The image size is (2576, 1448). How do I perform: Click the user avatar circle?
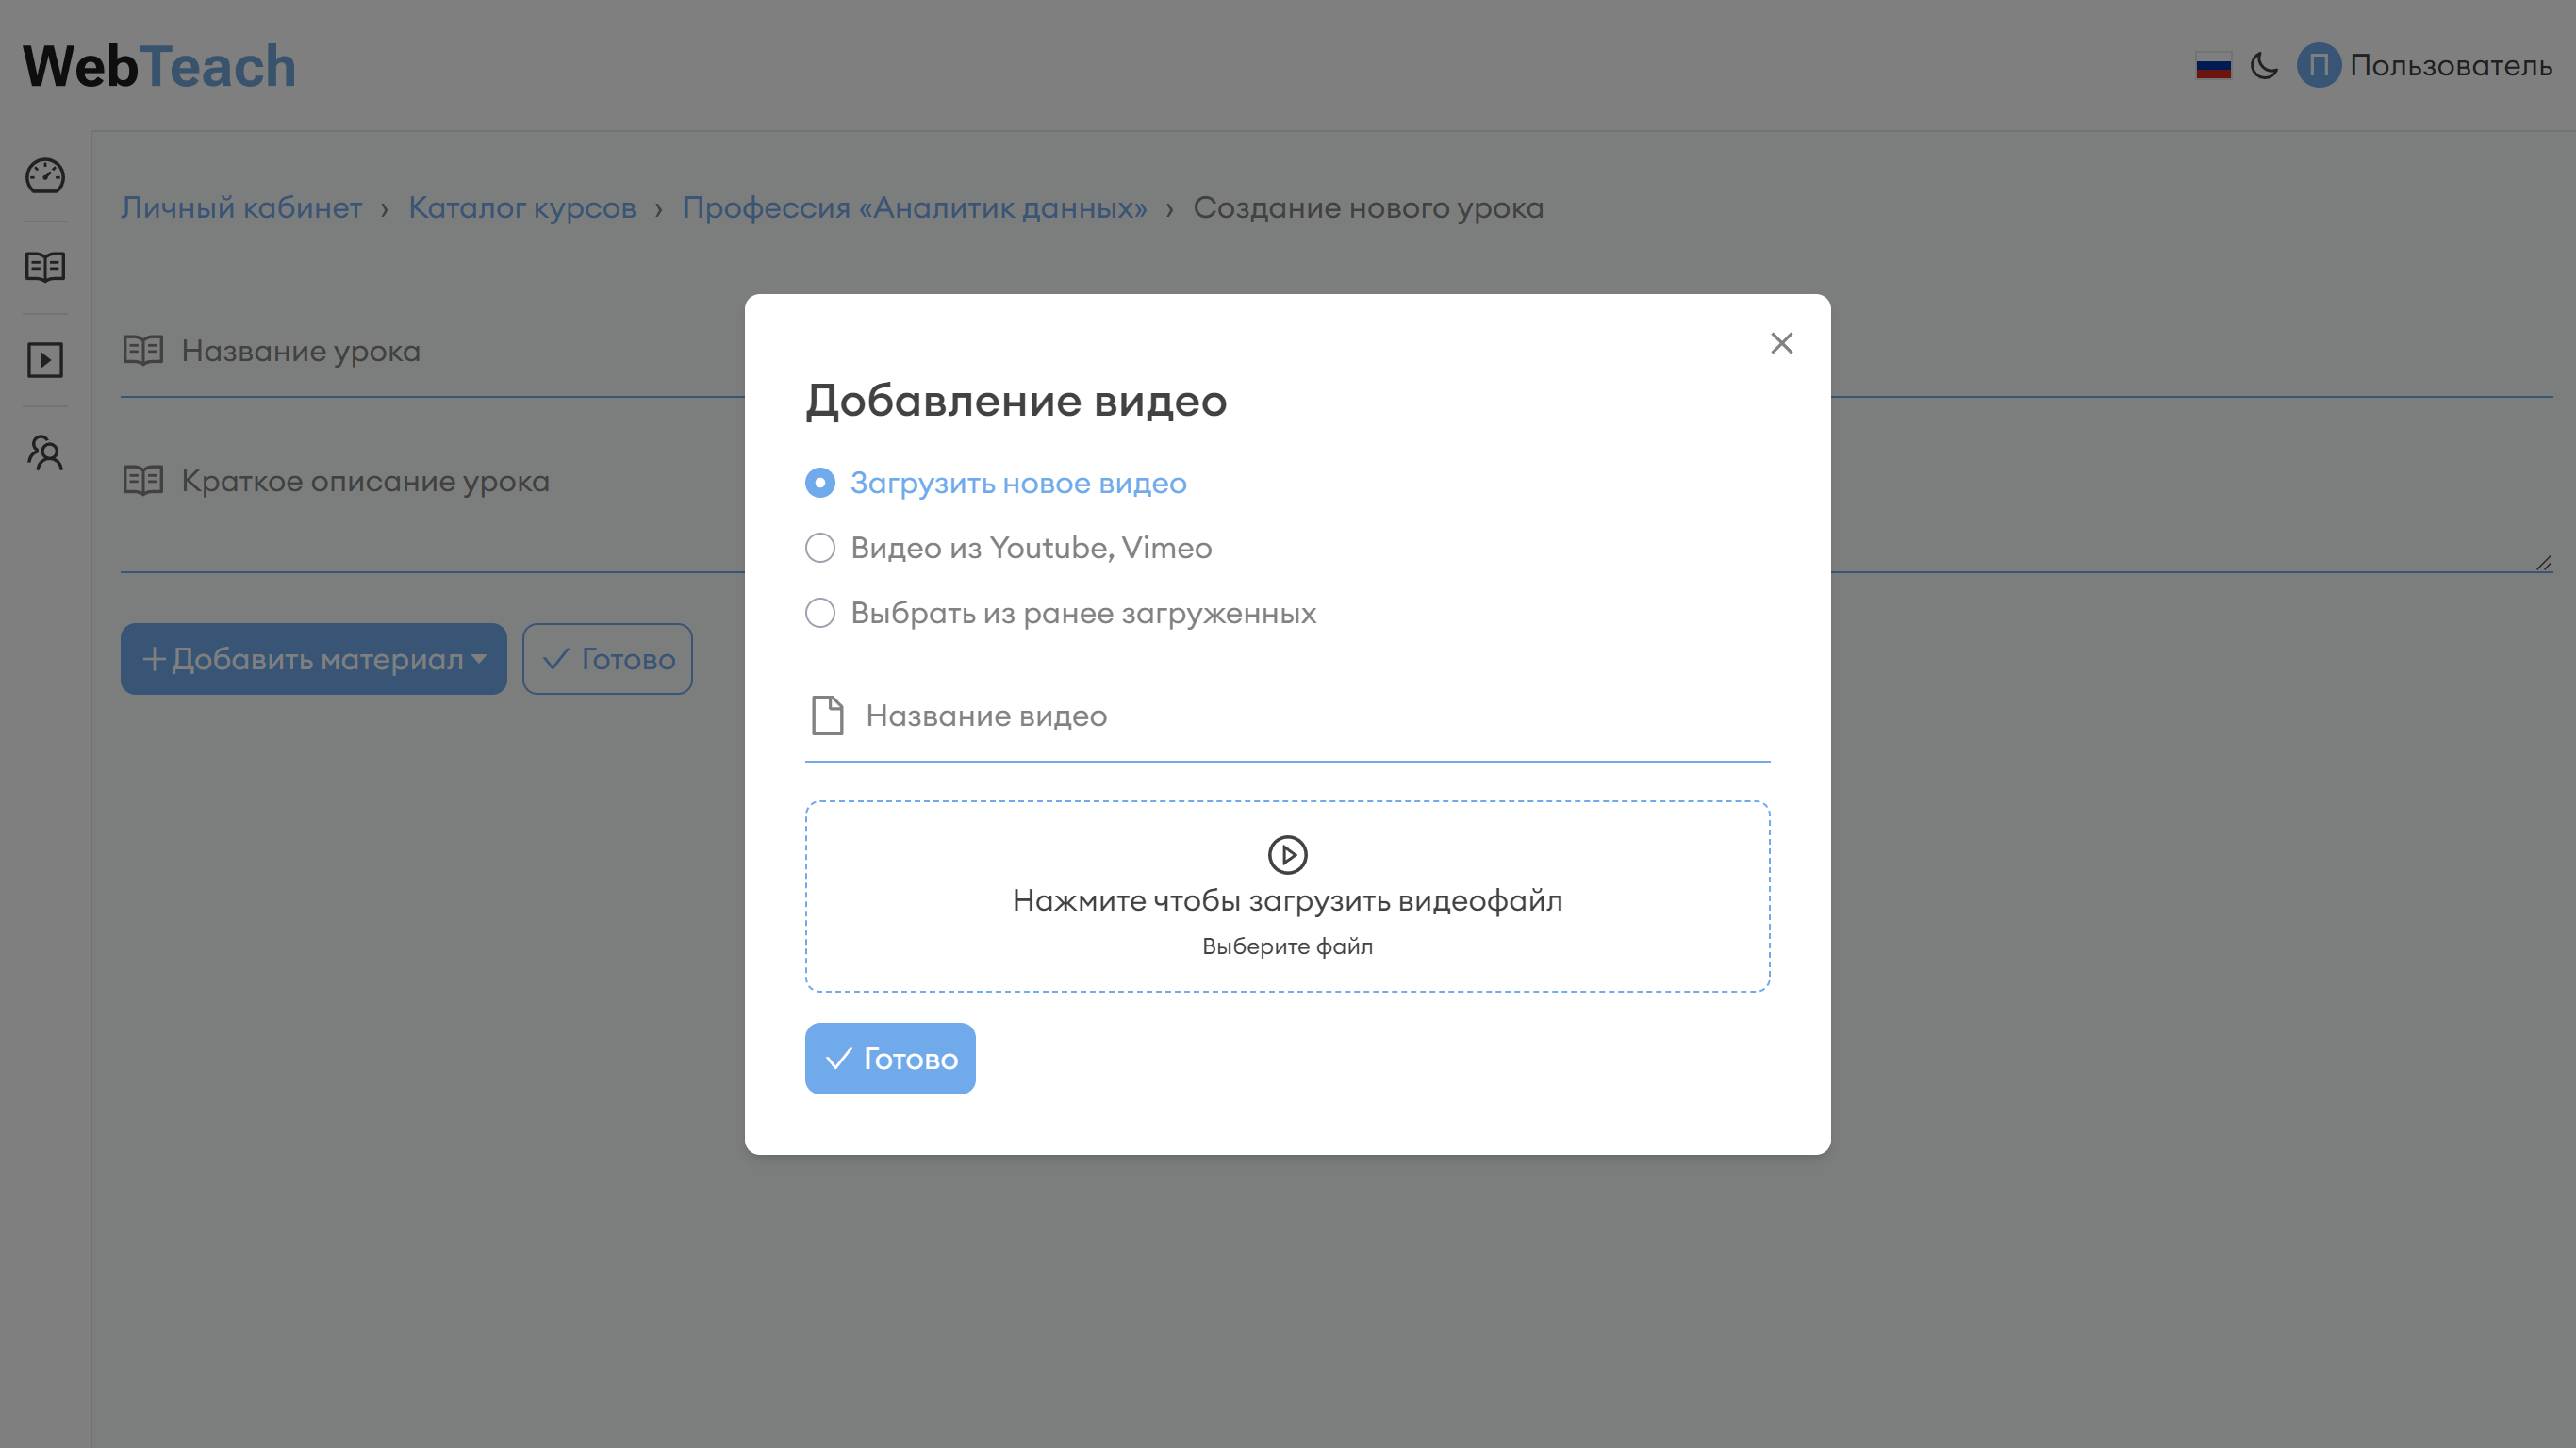pos(2318,66)
